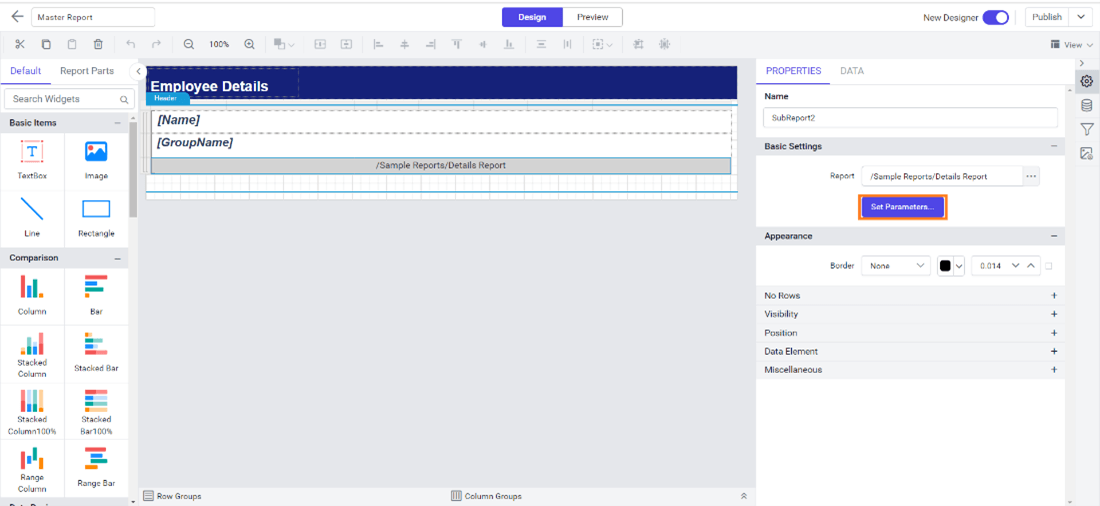Open the Image manager side icon
Screen dimensions: 1100x506
(1087, 153)
